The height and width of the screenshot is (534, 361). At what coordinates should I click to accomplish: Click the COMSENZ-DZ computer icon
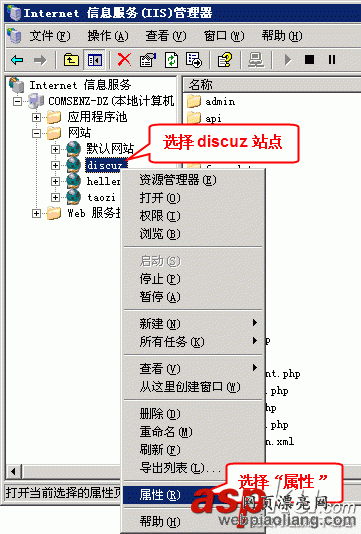click(x=36, y=101)
